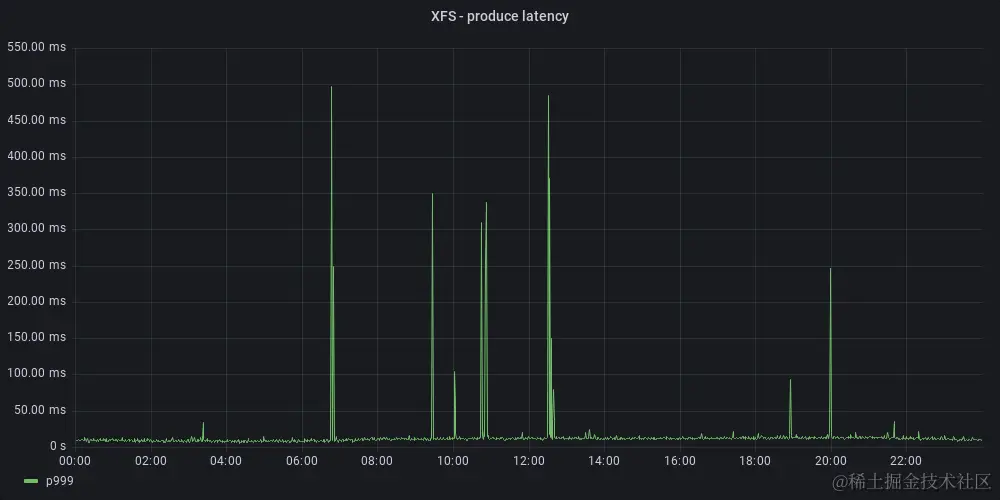Click the 22:00 time axis label

pos(906,460)
